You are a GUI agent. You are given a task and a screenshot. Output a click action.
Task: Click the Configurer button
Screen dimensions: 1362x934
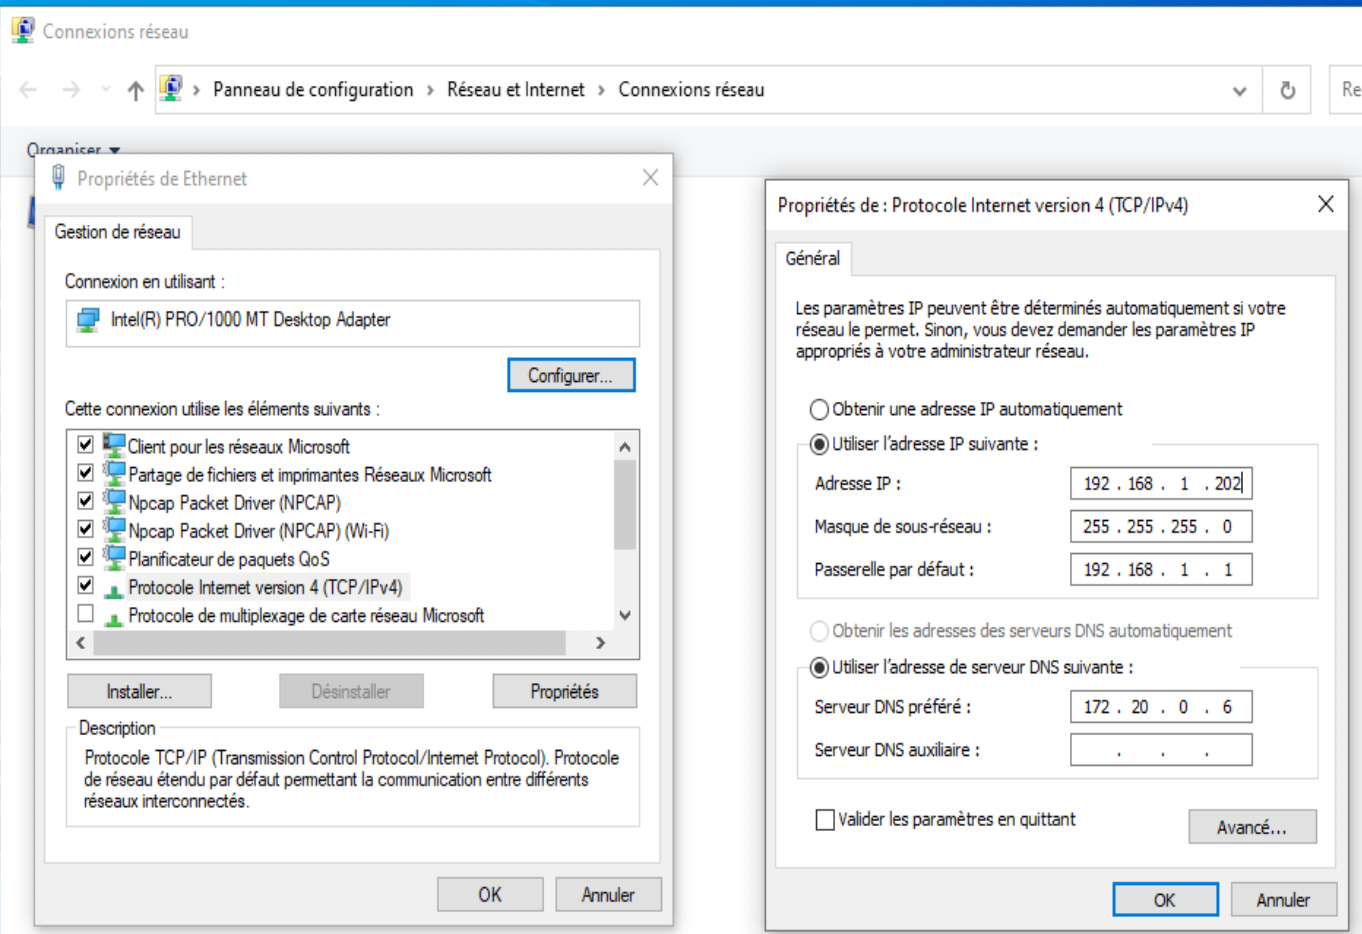click(571, 374)
